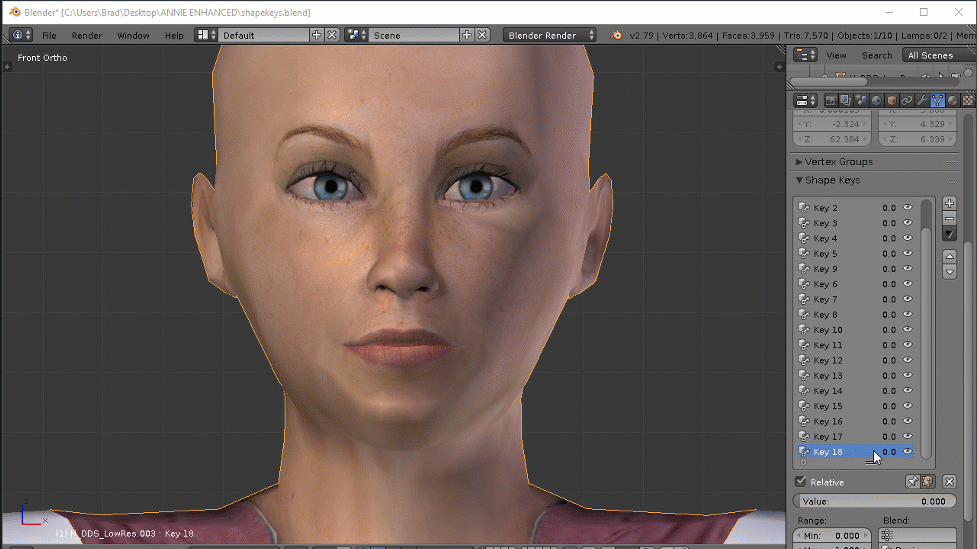This screenshot has width=977, height=549.
Task: Mute Key 2 using its eye icon
Action: (907, 208)
